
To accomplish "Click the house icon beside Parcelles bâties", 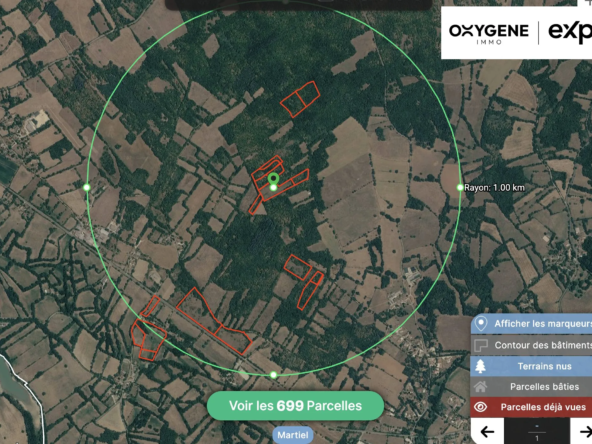I will point(481,387).
